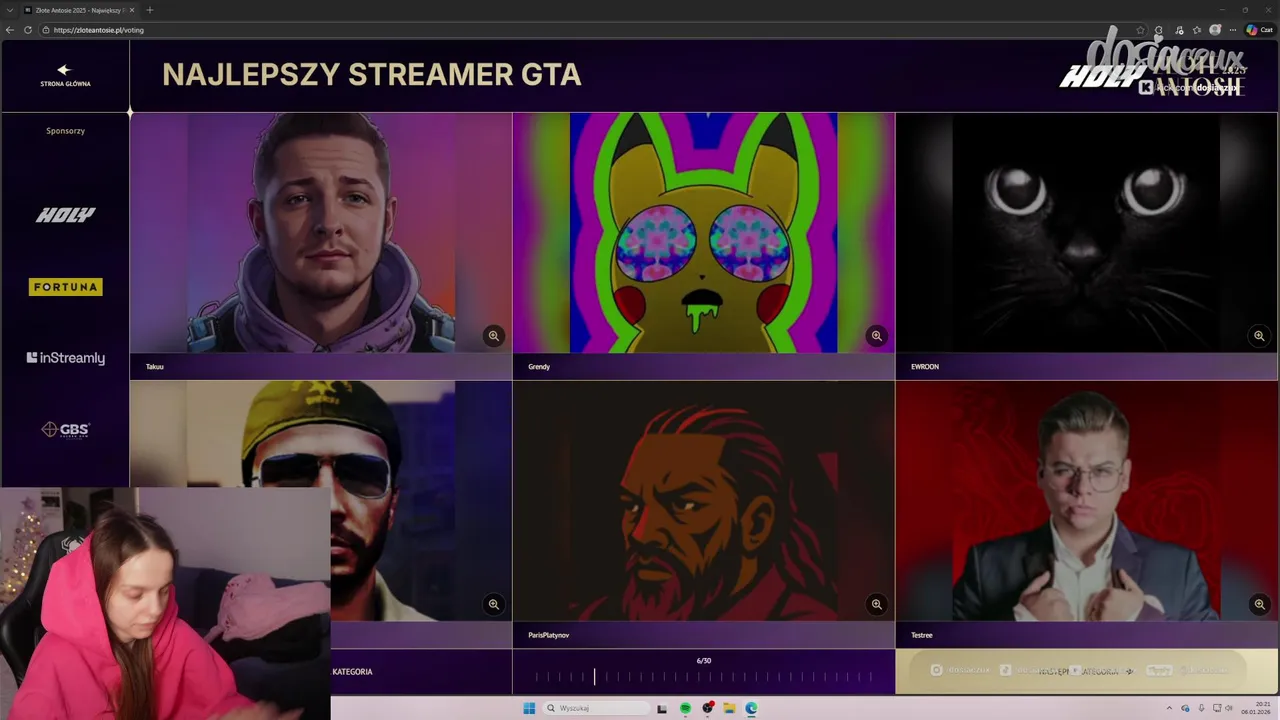Click the back arrow above STRONA GŁÓWNA

coord(65,70)
